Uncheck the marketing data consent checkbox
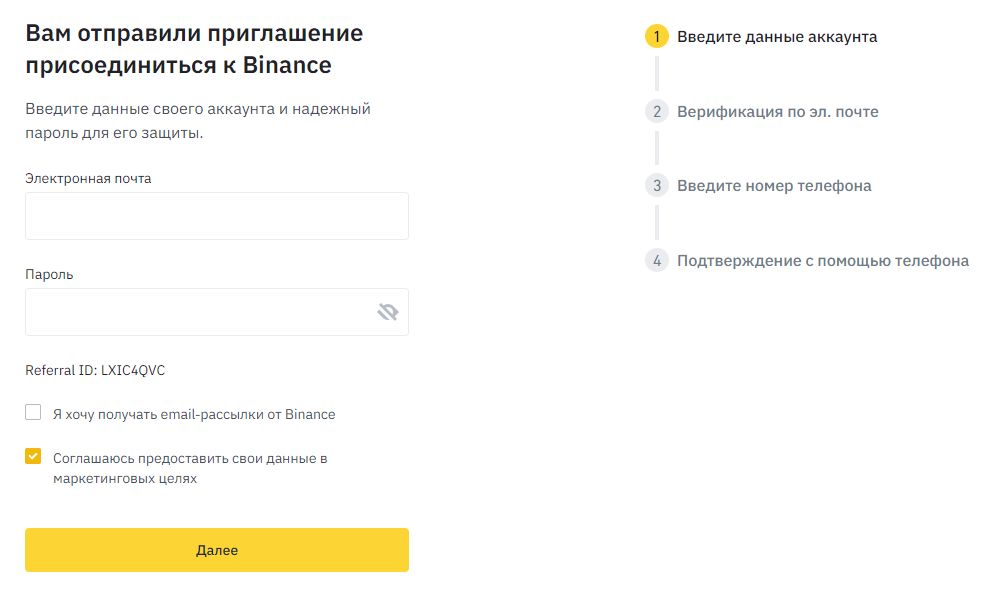 (33, 456)
